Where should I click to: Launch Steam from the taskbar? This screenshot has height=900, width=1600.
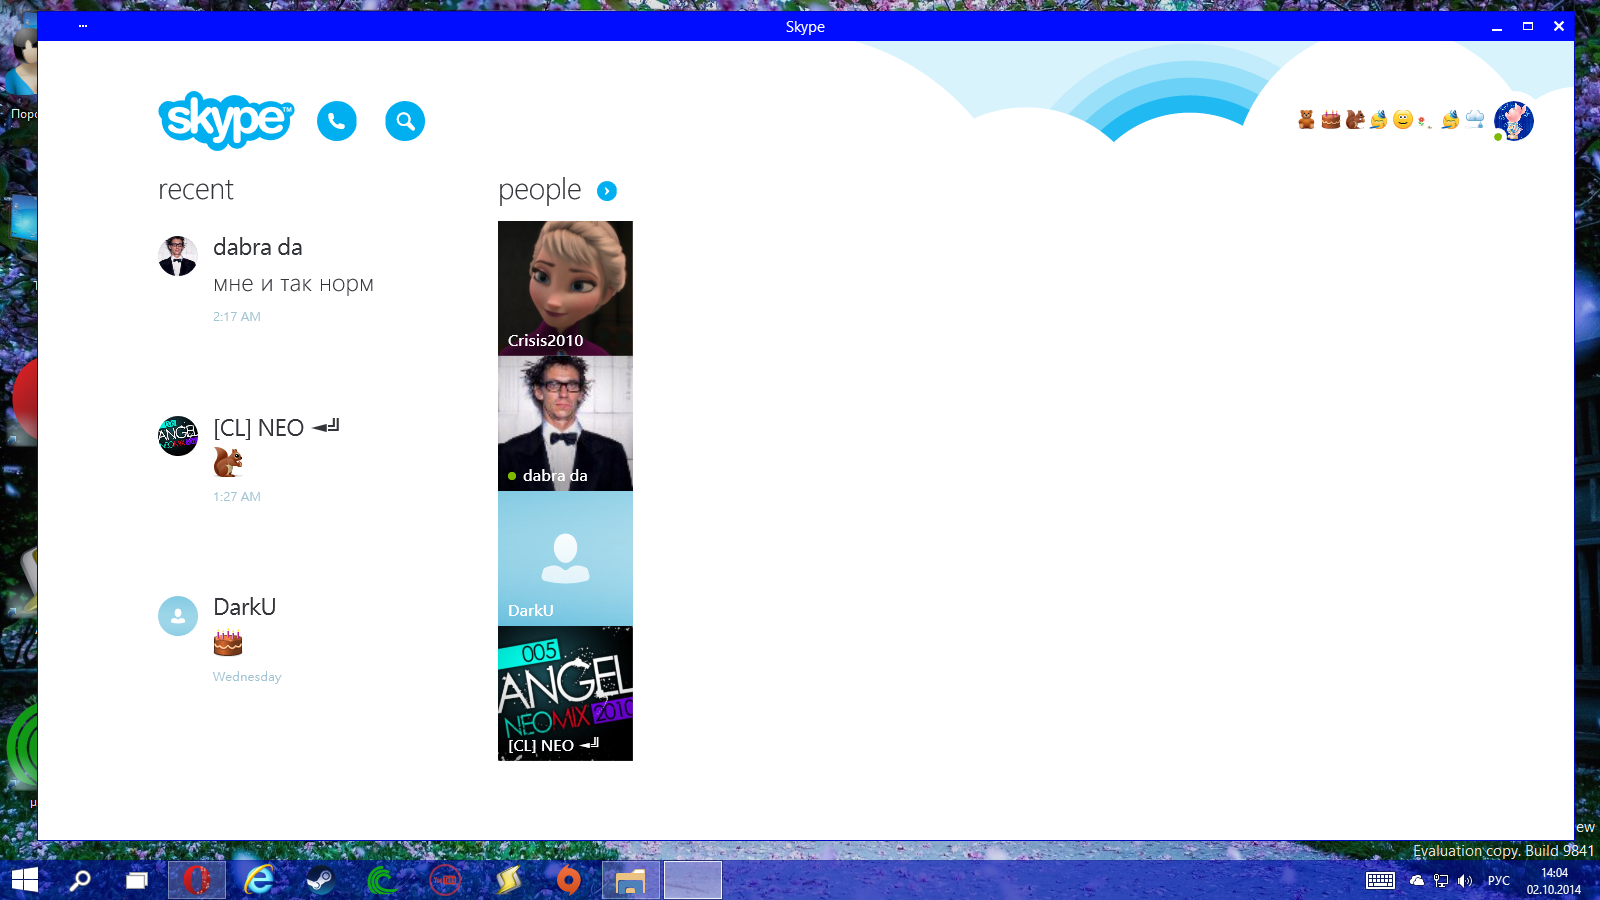320,880
